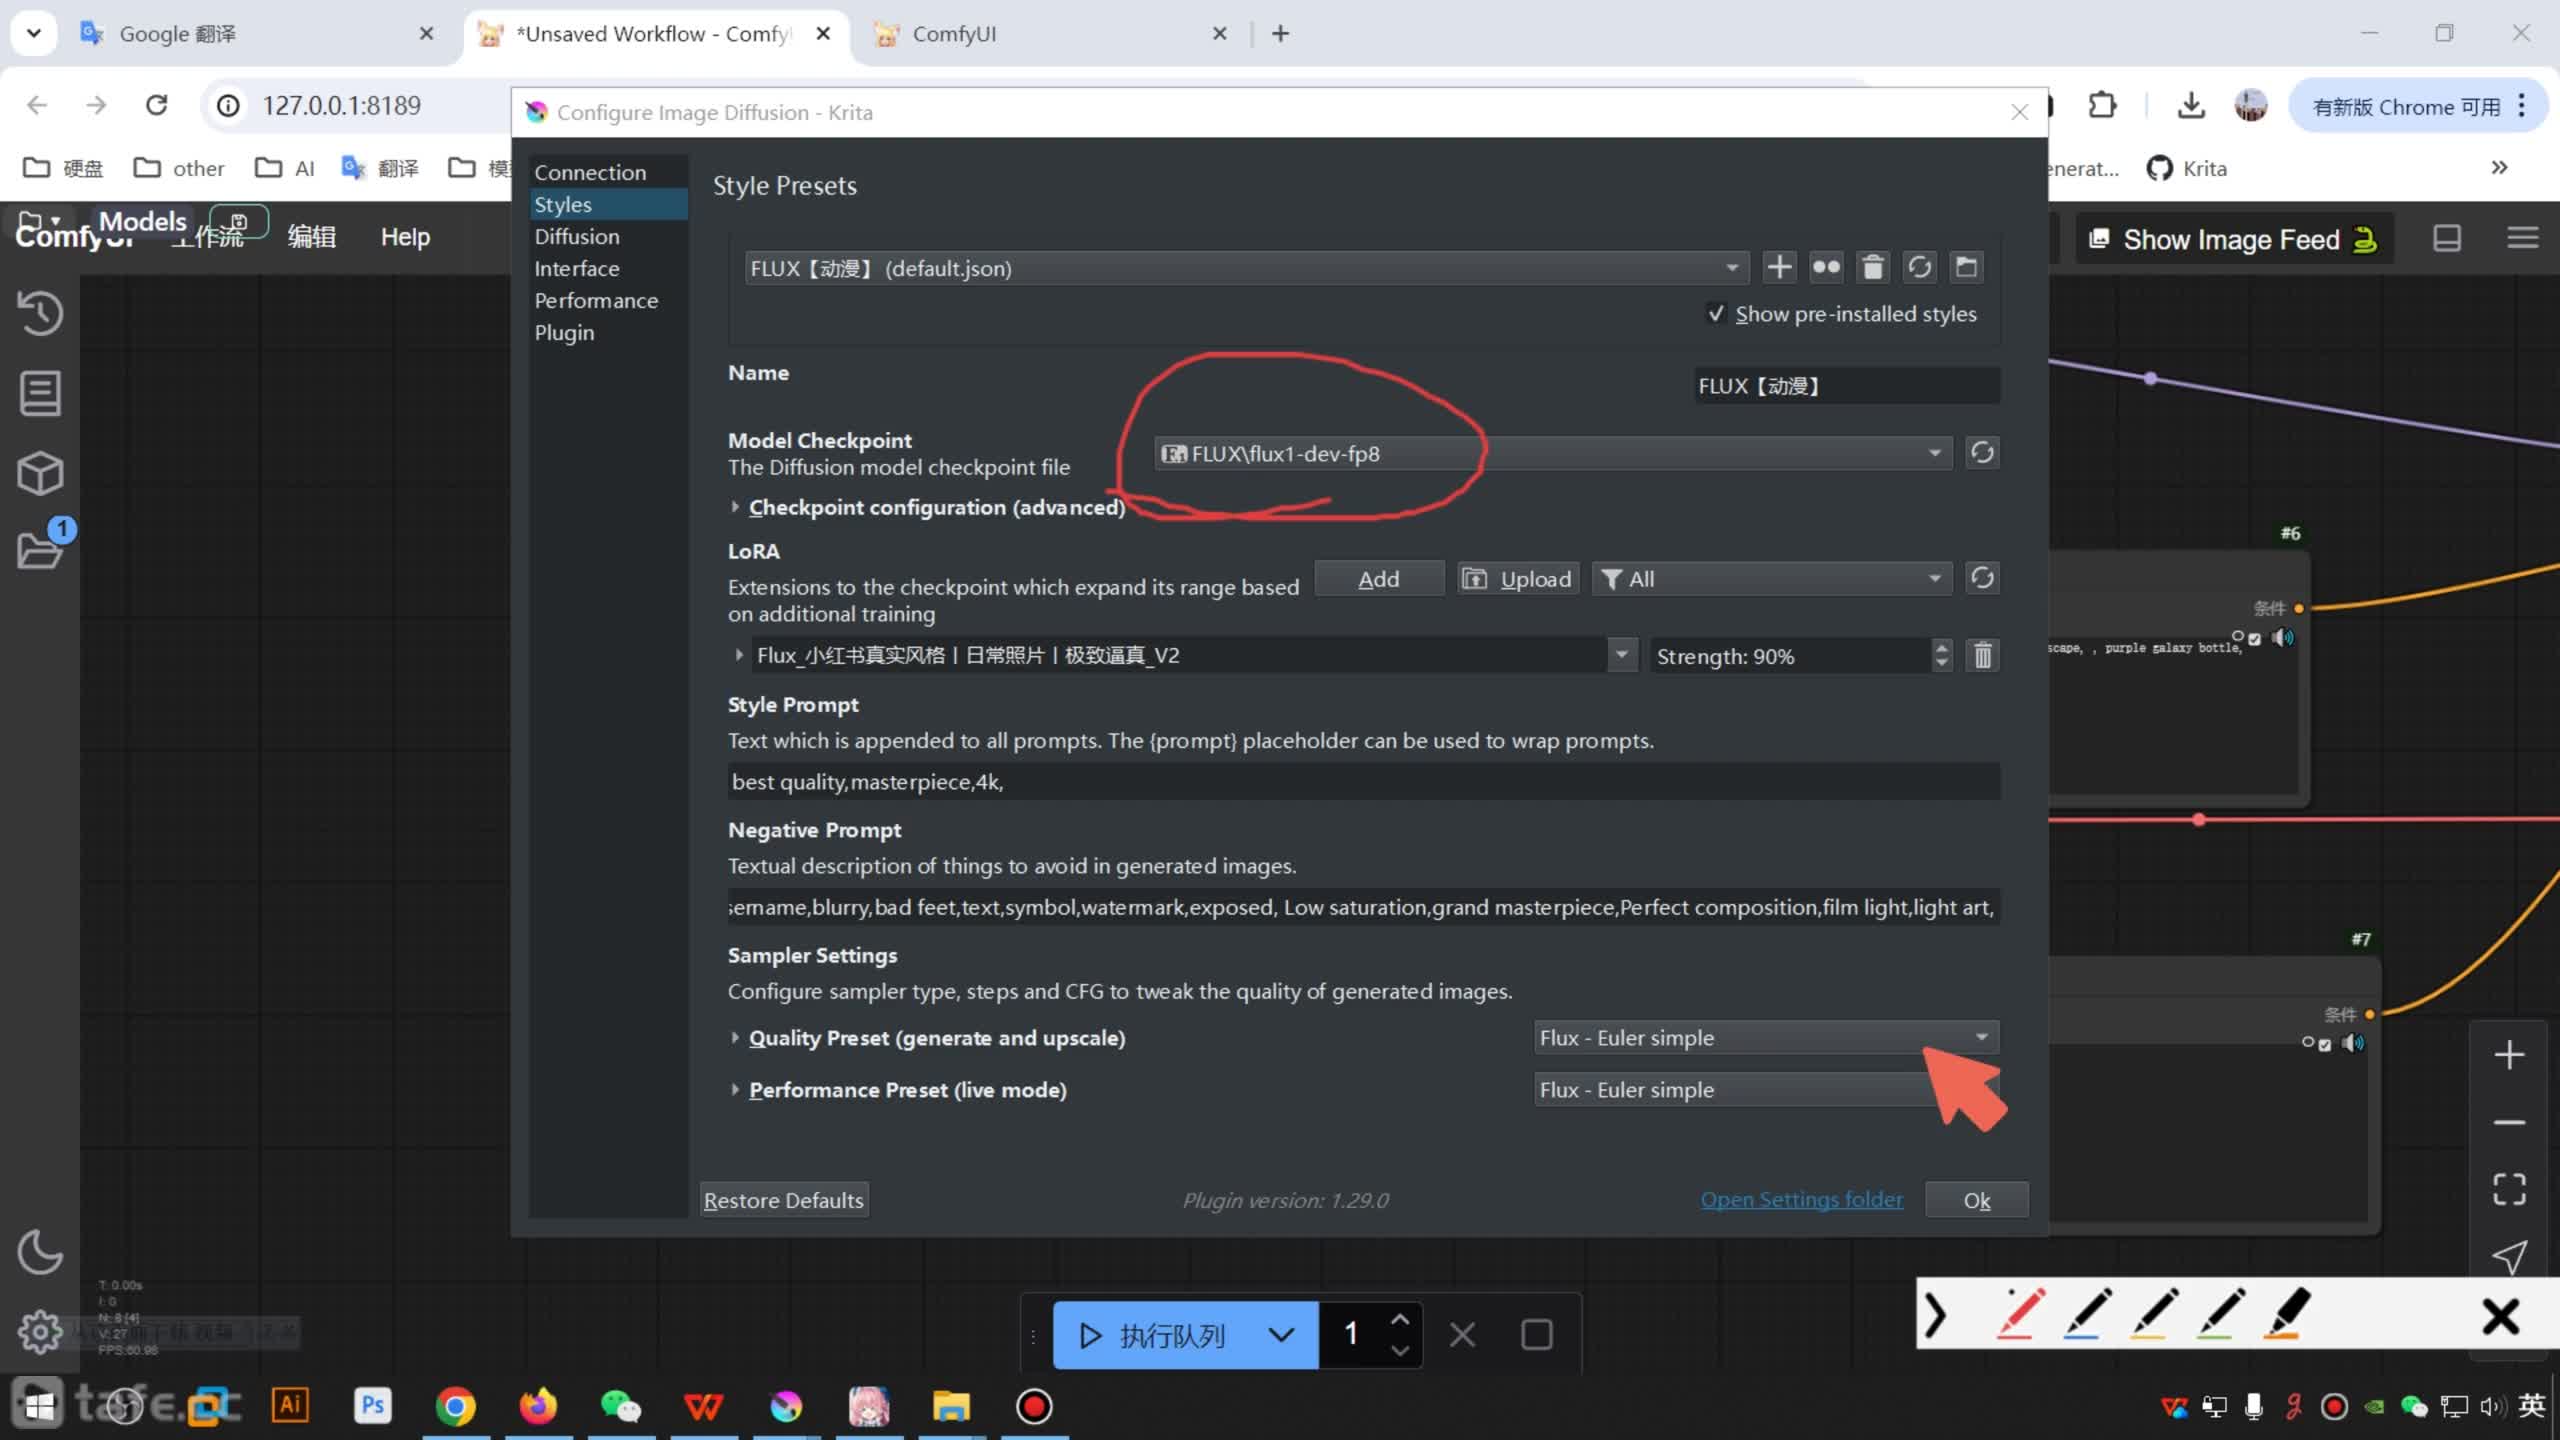The image size is (2560, 1440).
Task: Open Chrome extensions puzzle icon
Action: [2102, 105]
